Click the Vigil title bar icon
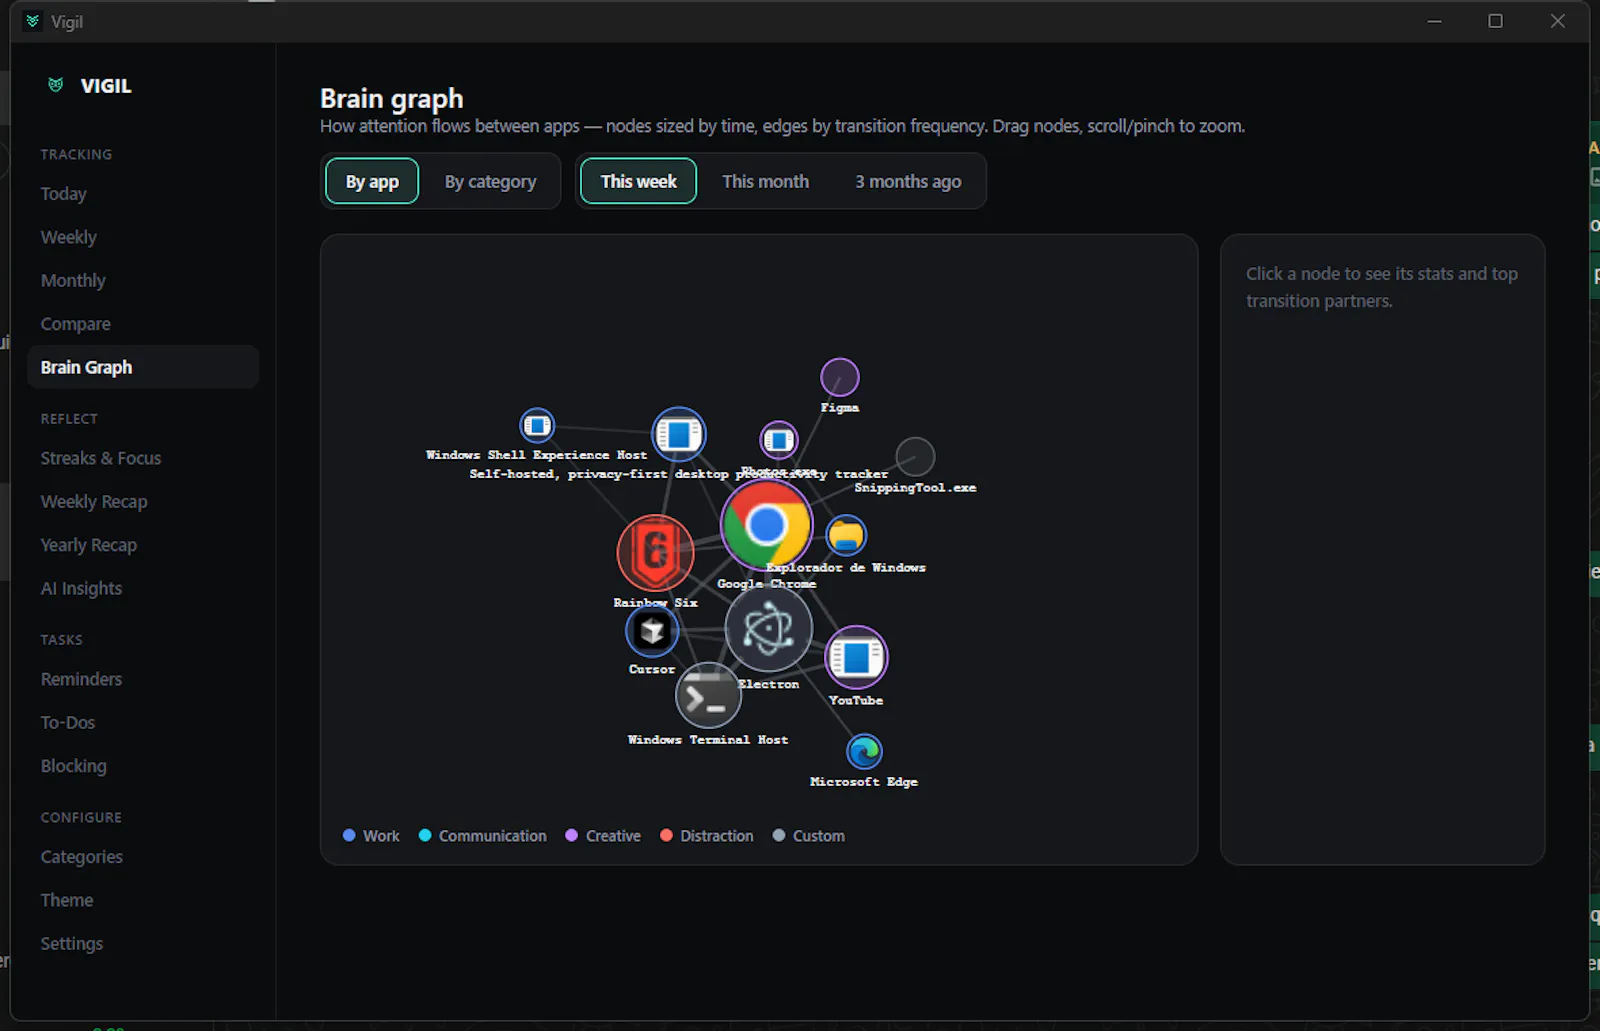Image resolution: width=1600 pixels, height=1031 pixels. pyautogui.click(x=33, y=21)
